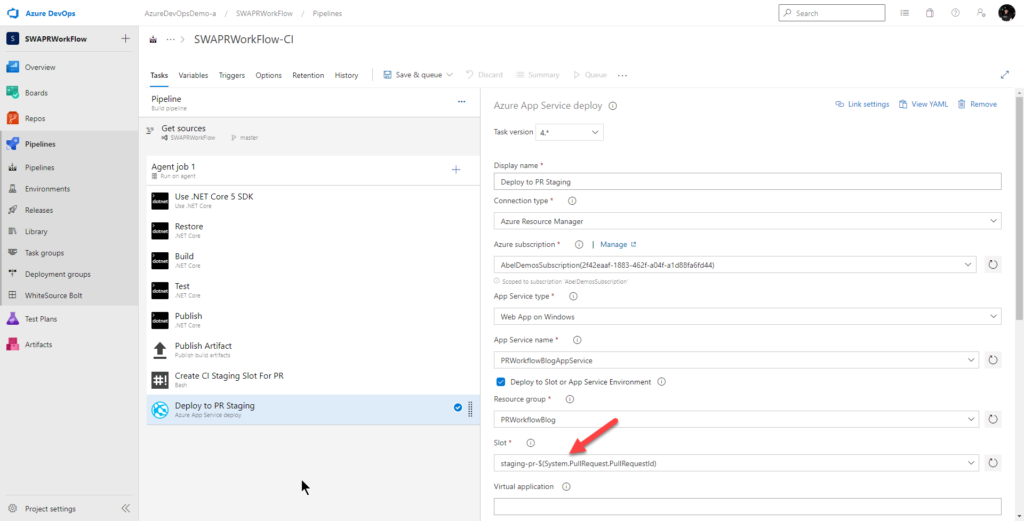Open the Boards section in sidebar
1024x521 pixels.
tap(36, 93)
